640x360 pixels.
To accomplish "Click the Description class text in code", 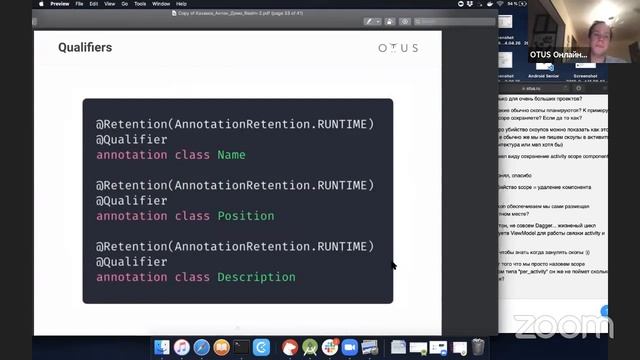I will point(256,277).
